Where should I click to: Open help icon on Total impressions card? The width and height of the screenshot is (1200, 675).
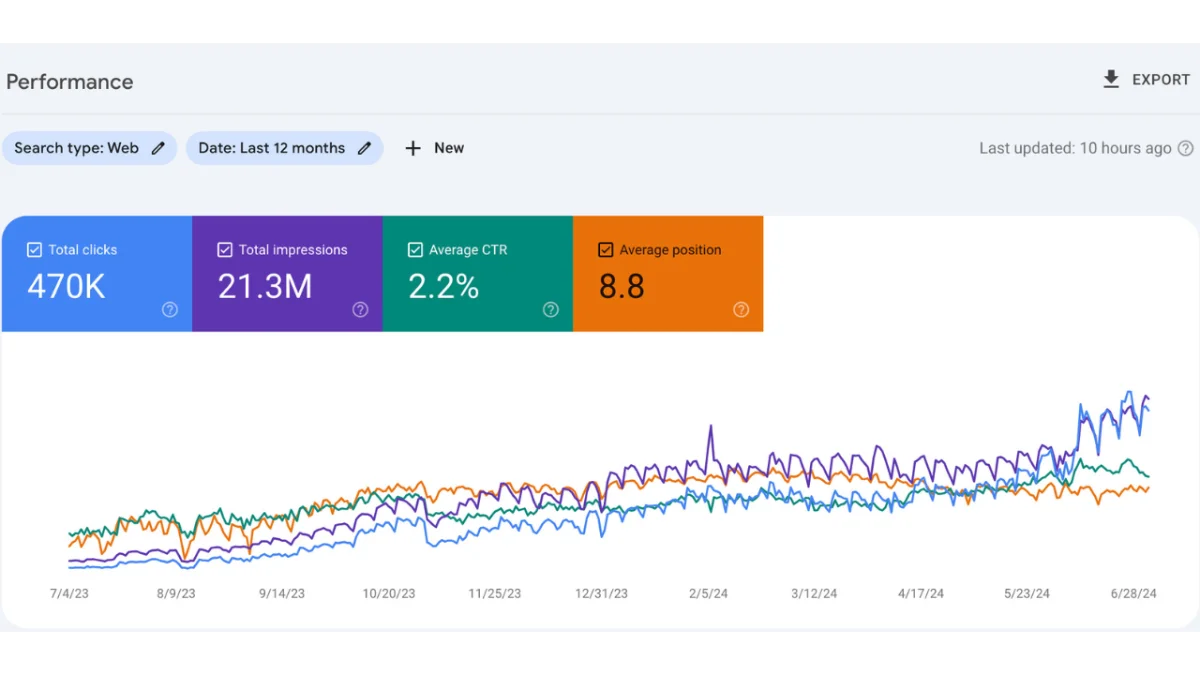(x=360, y=310)
